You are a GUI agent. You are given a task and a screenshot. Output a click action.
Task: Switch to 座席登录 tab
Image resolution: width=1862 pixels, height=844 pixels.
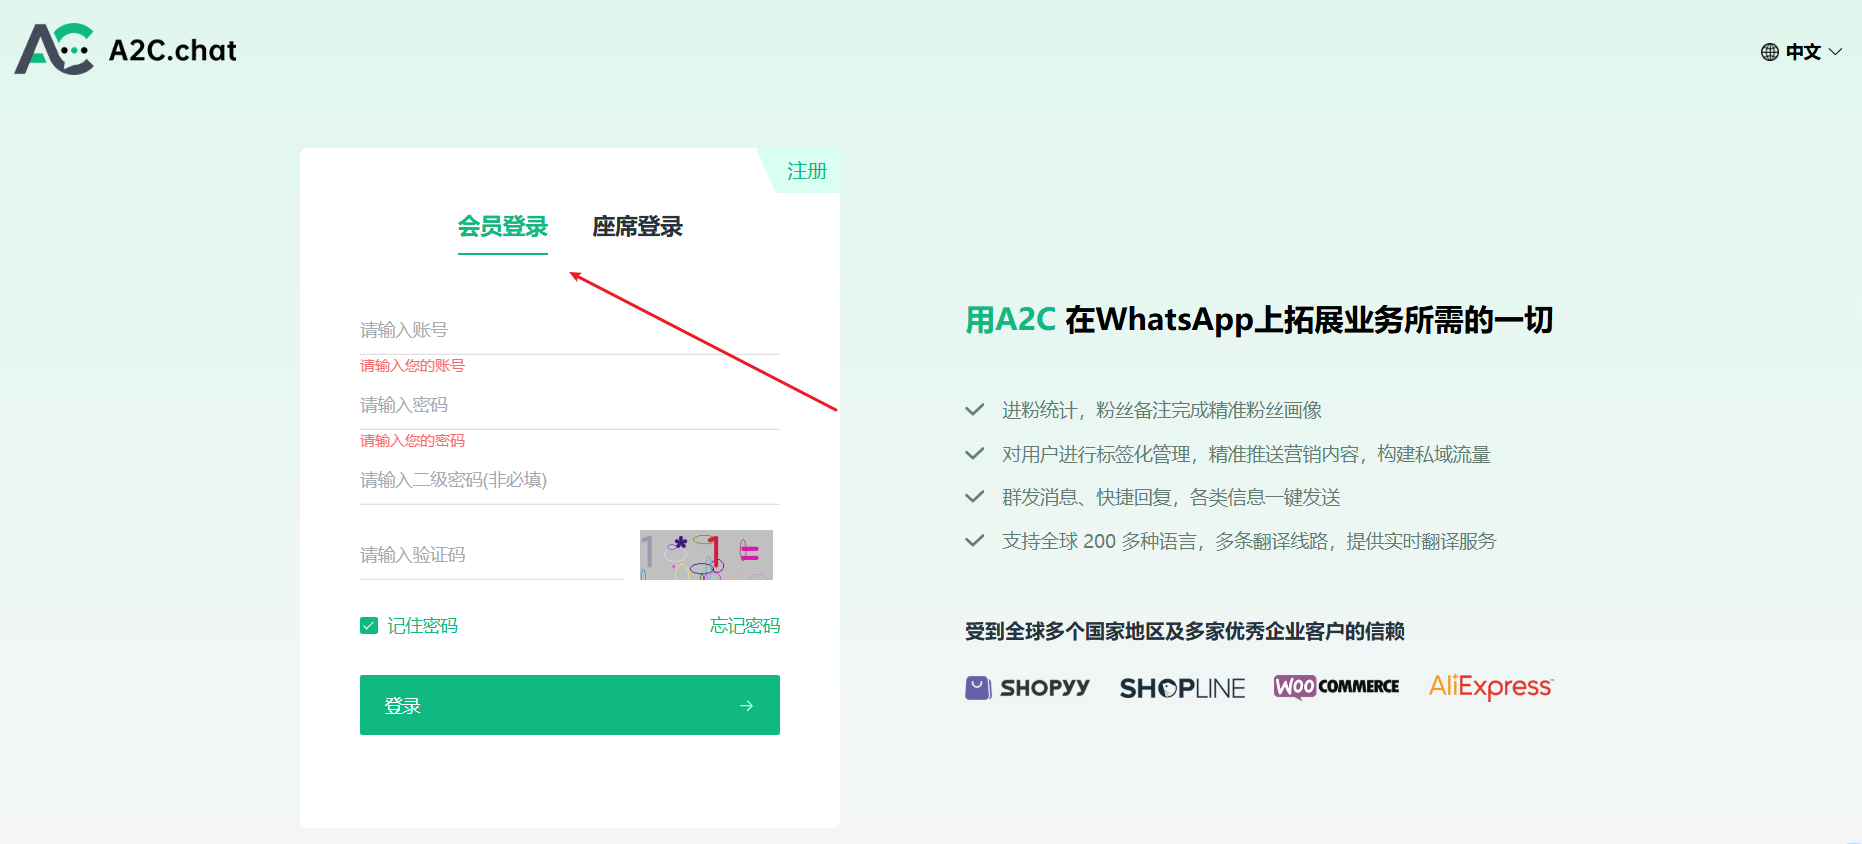coord(637,227)
